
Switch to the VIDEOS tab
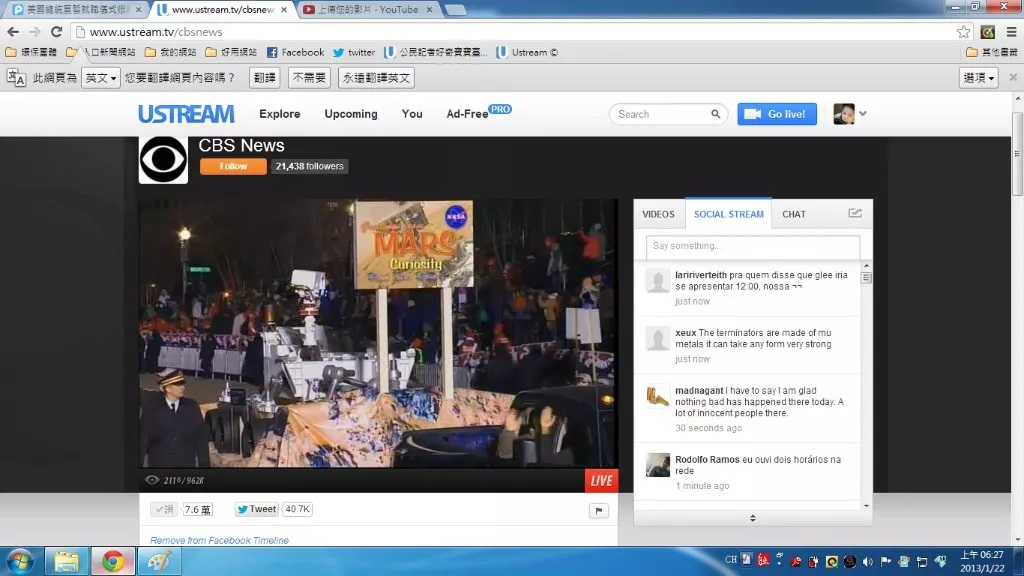pyautogui.click(x=658, y=214)
